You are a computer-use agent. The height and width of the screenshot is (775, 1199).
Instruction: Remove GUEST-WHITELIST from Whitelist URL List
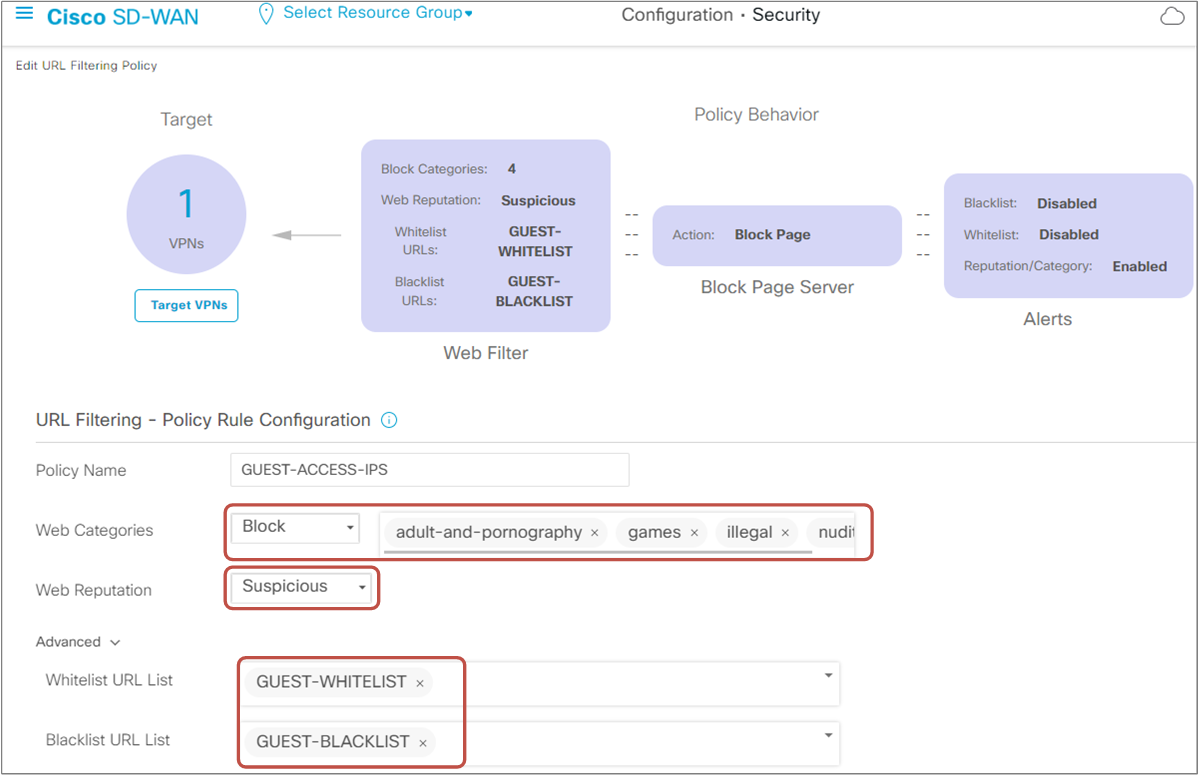pyautogui.click(x=419, y=682)
